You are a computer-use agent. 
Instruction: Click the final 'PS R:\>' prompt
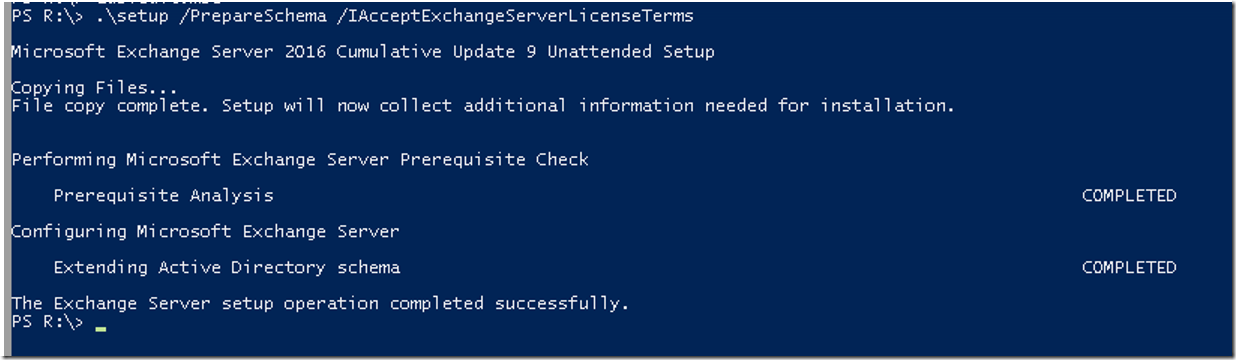48,321
